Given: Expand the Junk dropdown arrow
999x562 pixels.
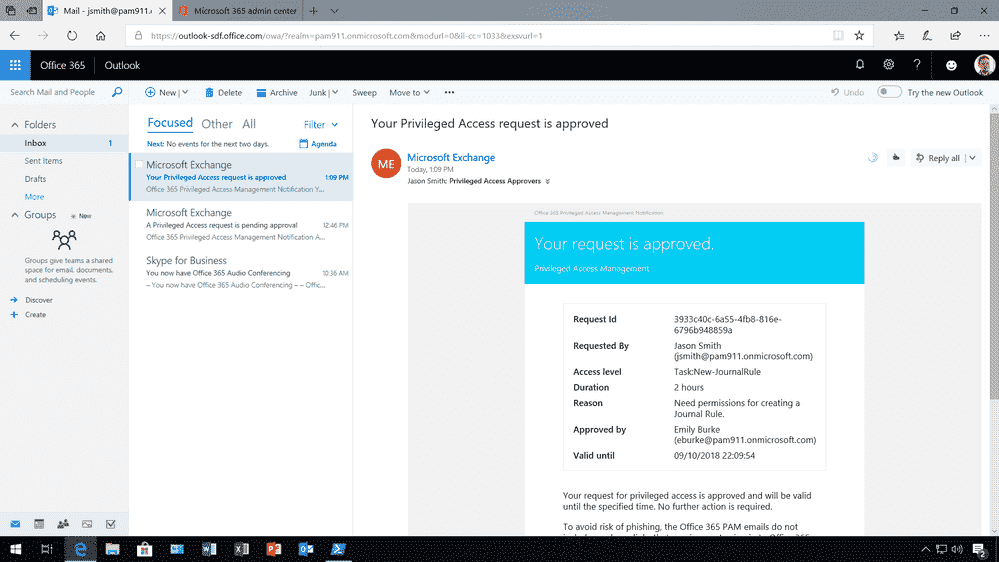Looking at the screenshot, I should [x=335, y=92].
